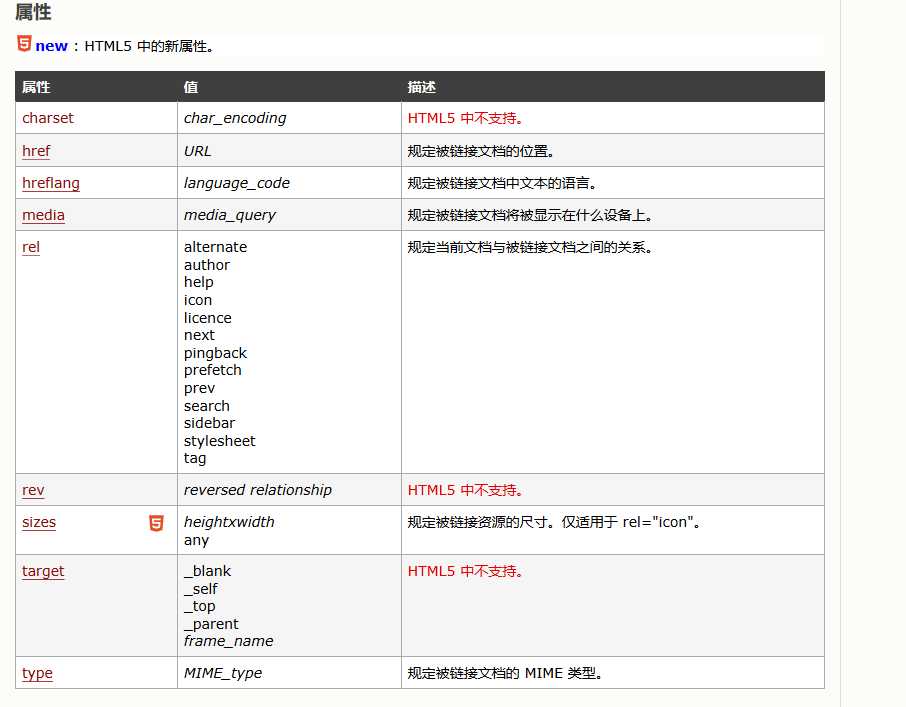Click the 'any' sizes value
Viewport: 906px width, 707px height.
tap(196, 541)
